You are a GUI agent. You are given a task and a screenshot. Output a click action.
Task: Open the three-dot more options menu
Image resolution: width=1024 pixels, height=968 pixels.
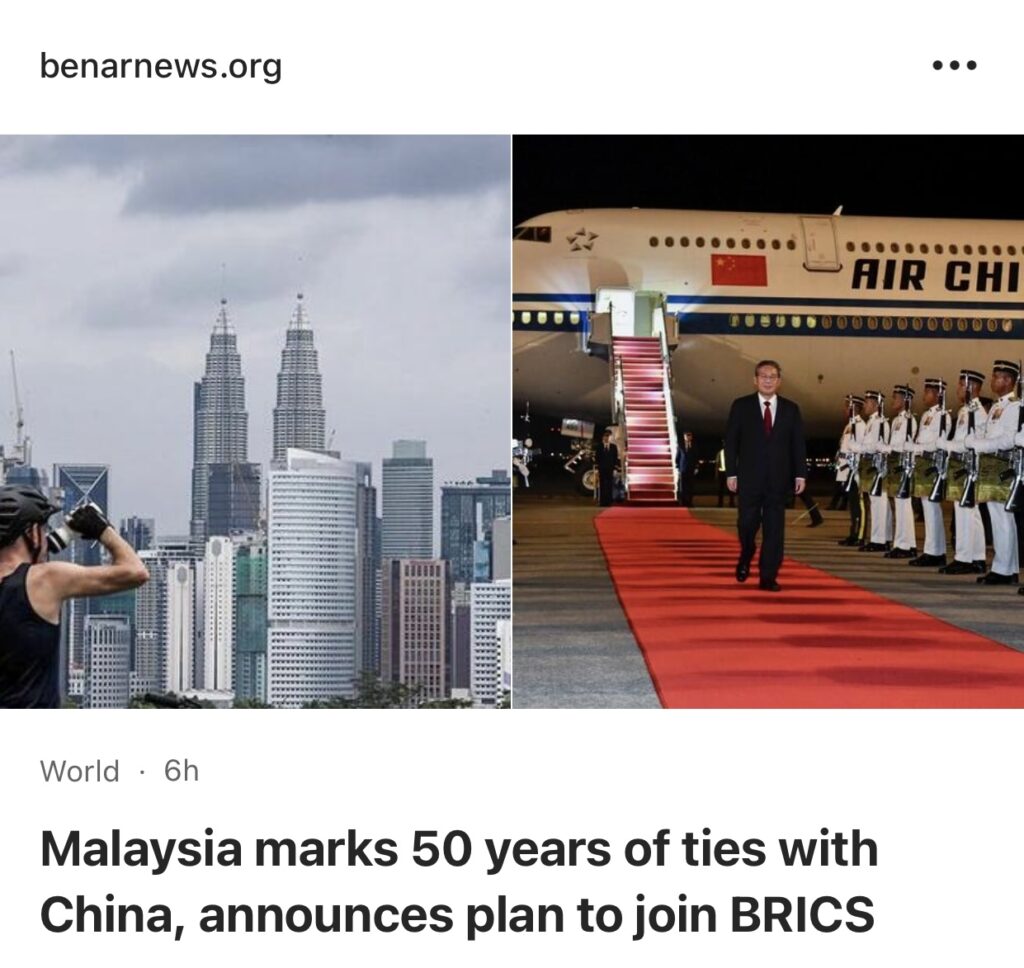tap(954, 65)
